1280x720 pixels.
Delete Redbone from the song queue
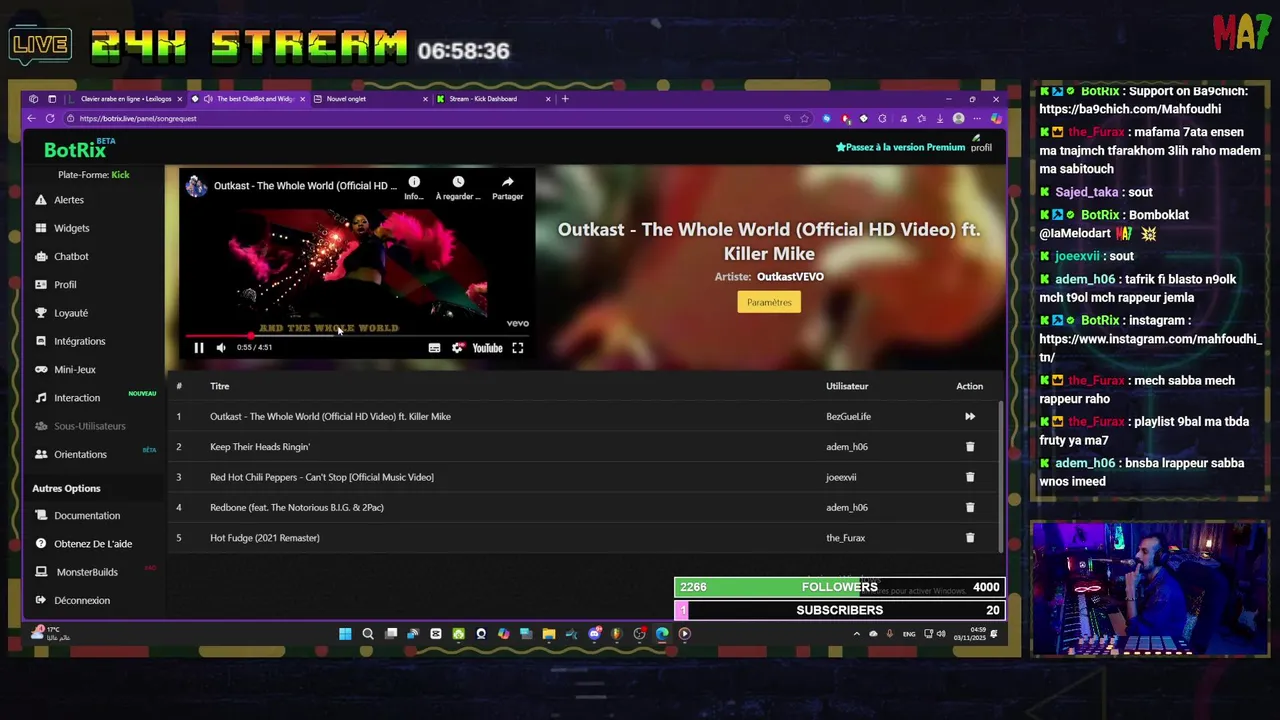[x=970, y=507]
